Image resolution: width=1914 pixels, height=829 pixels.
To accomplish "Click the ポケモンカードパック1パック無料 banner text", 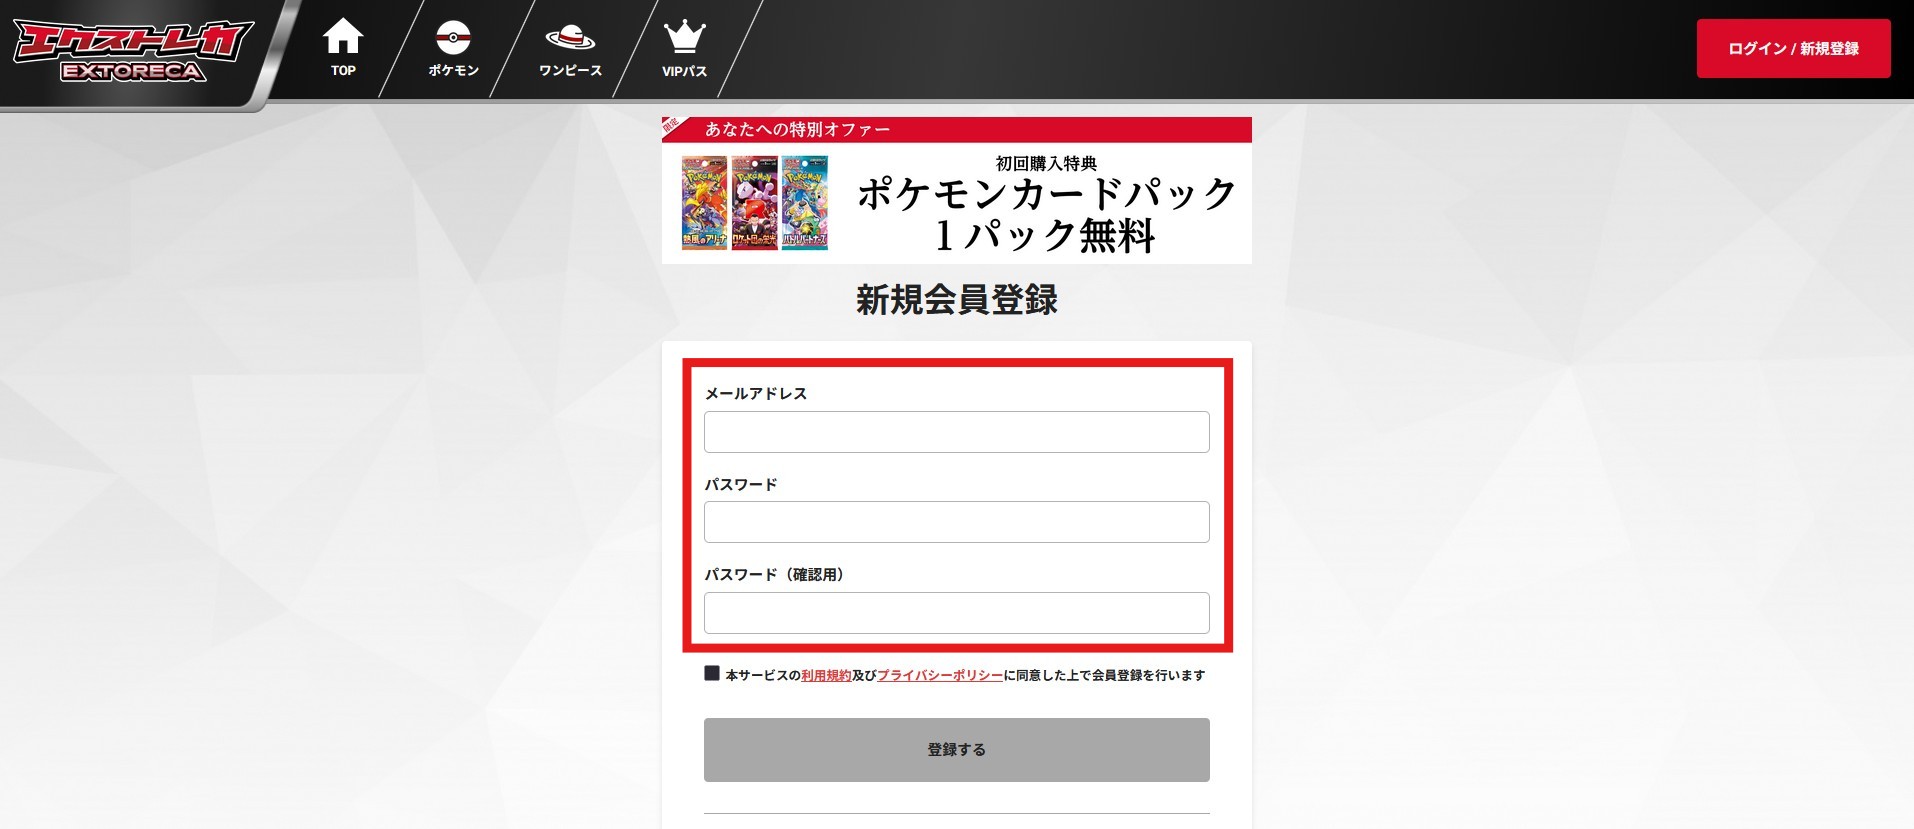I will (1046, 214).
